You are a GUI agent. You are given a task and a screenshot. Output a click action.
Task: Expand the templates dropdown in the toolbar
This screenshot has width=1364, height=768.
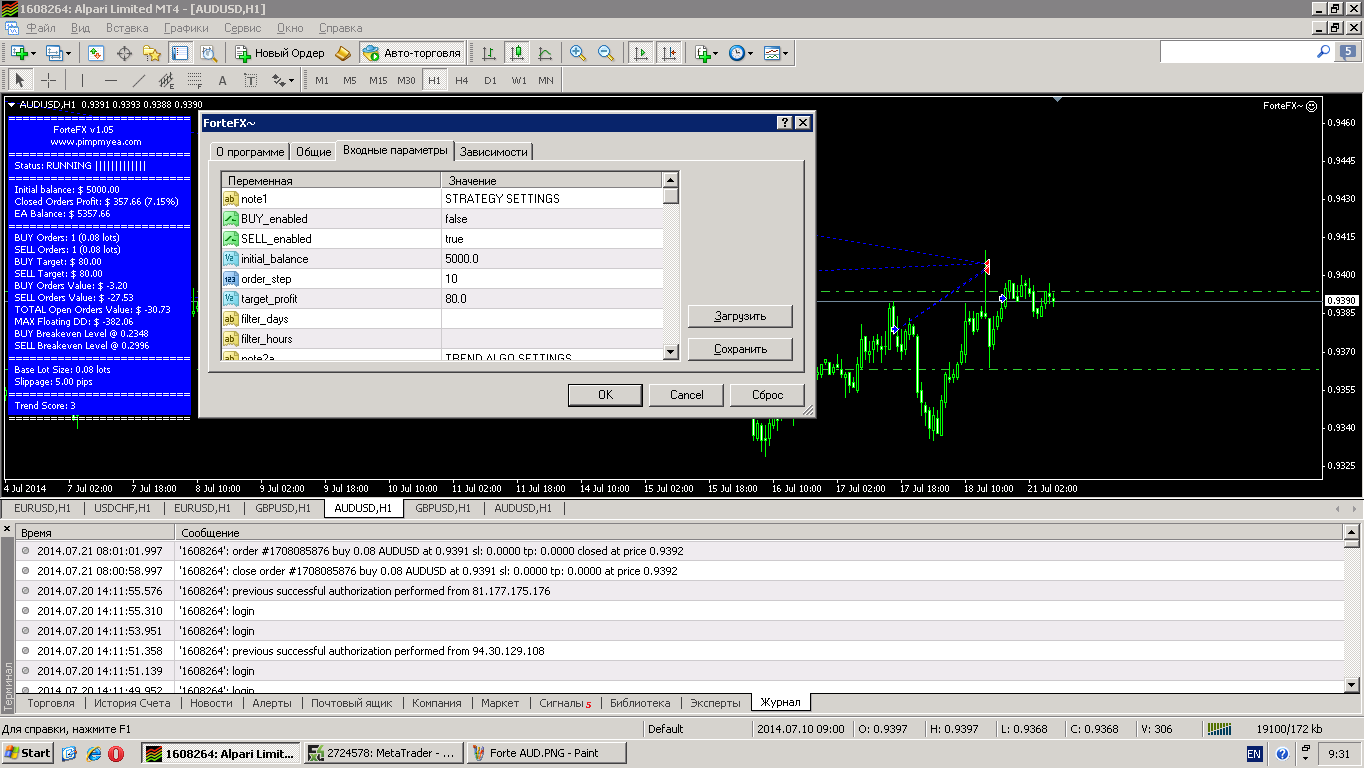(786, 53)
